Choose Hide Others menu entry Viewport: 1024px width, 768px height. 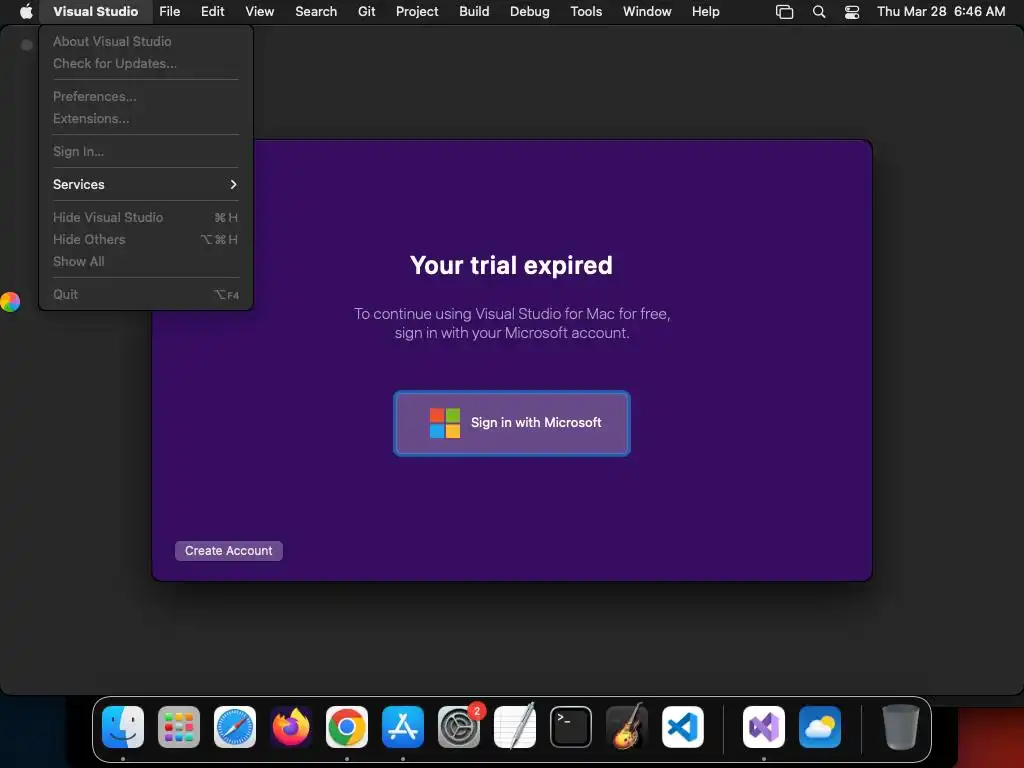point(145,239)
